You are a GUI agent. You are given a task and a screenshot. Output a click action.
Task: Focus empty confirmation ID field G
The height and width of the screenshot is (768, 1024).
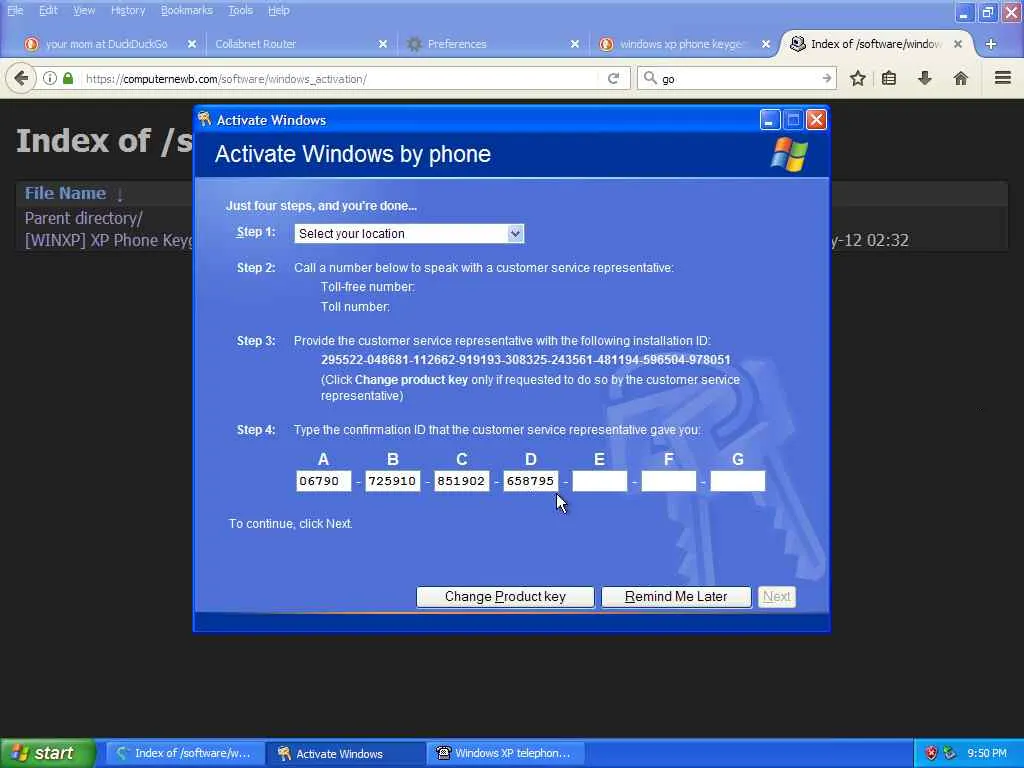(737, 481)
